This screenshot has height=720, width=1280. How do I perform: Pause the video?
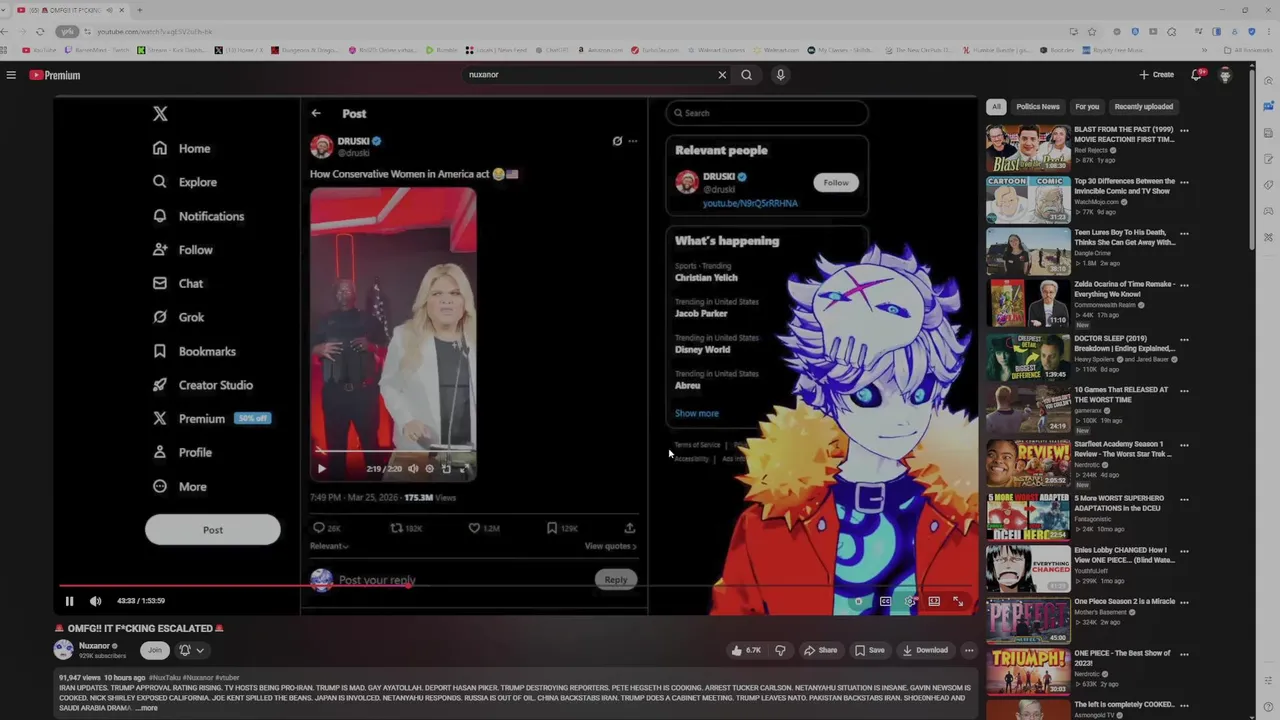coord(69,601)
